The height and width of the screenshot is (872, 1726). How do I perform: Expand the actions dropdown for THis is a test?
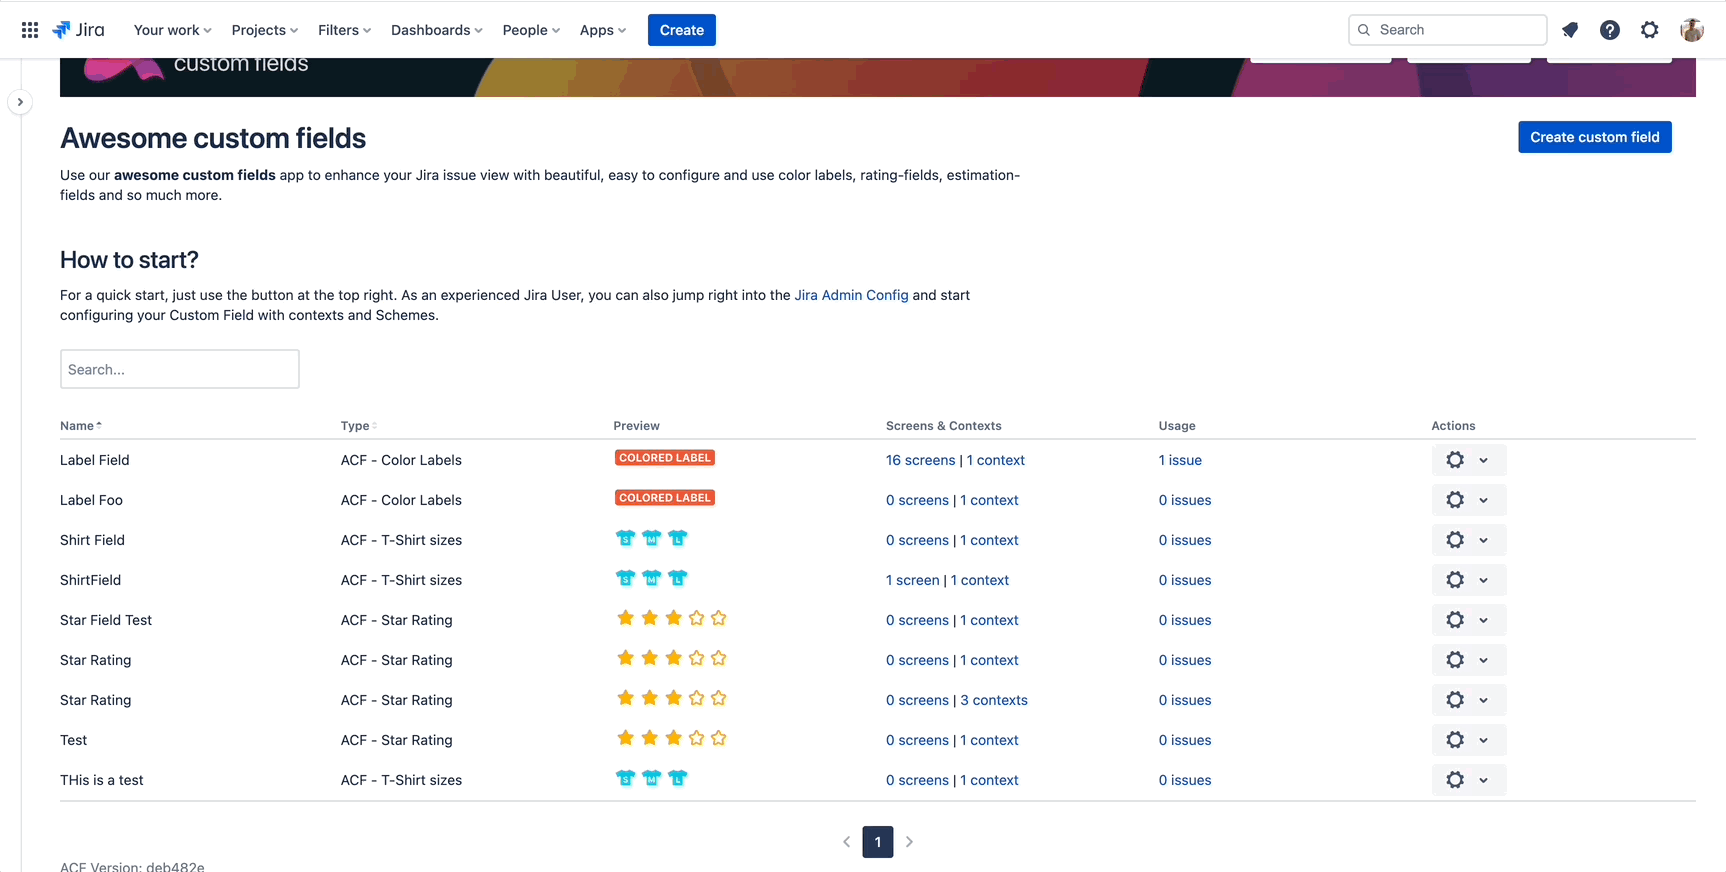1484,780
